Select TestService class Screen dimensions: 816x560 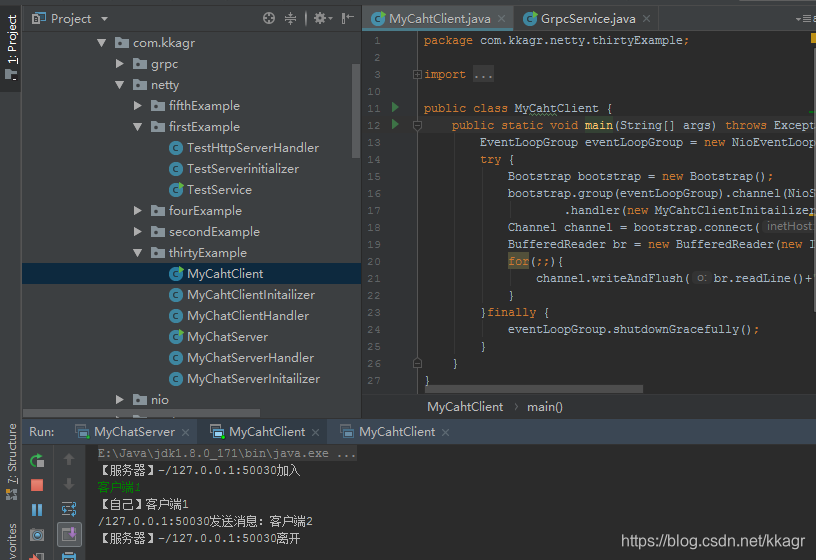[210, 189]
